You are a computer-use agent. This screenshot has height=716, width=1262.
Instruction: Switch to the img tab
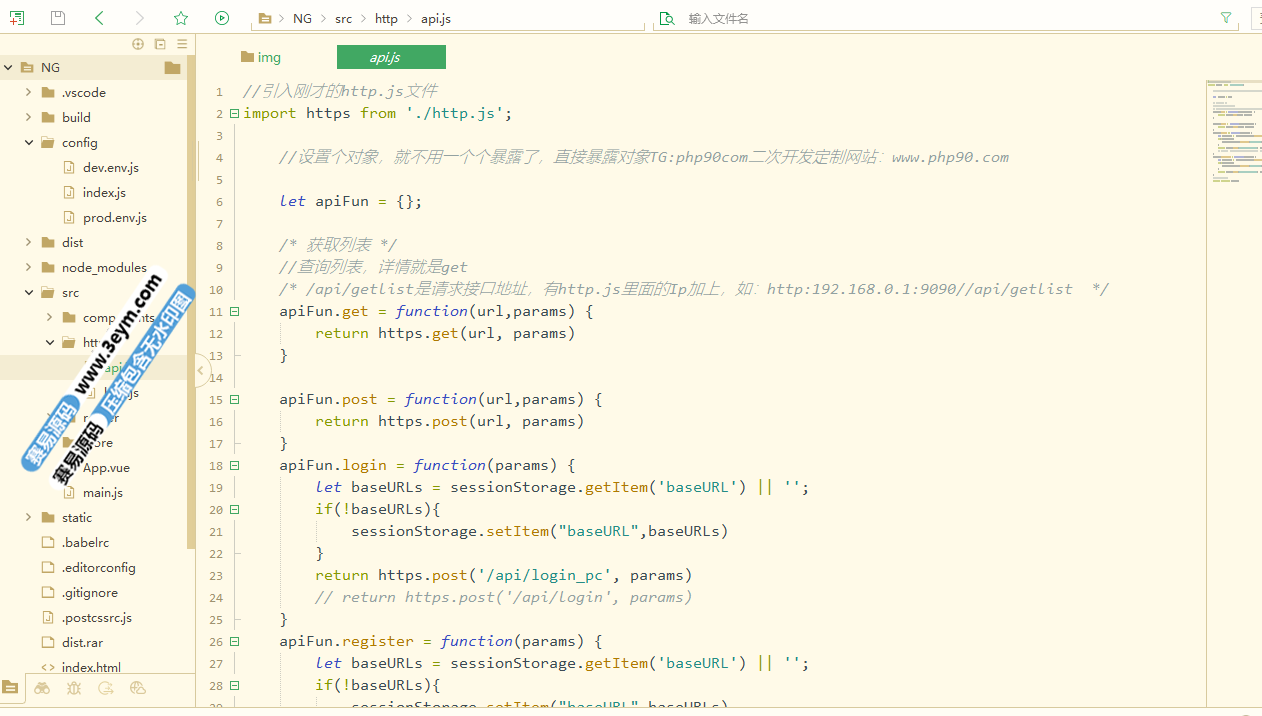pyautogui.click(x=262, y=57)
